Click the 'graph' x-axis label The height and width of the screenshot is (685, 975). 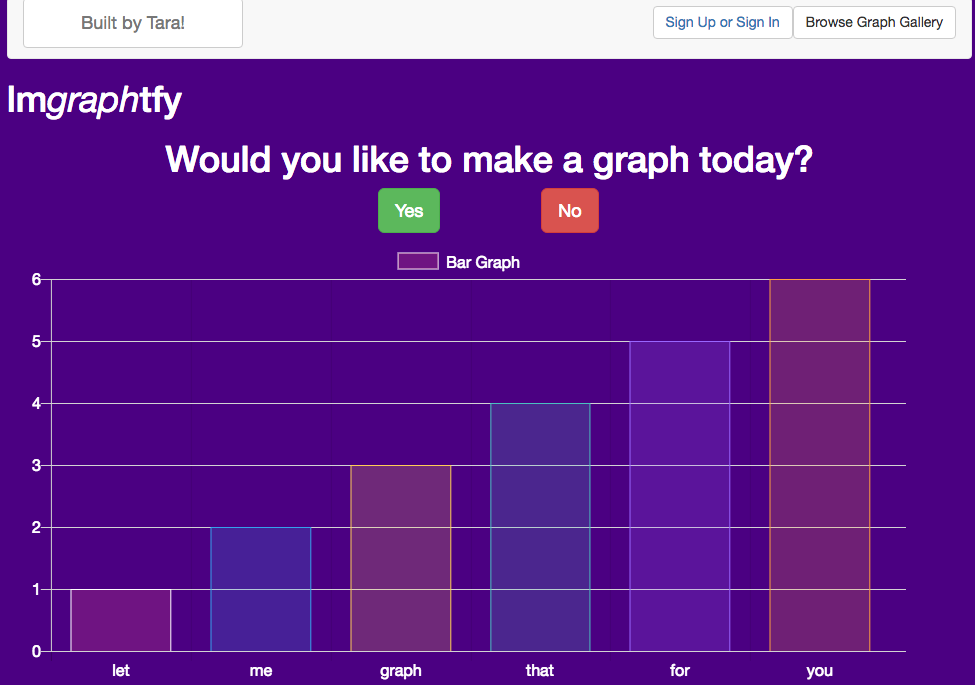400,670
